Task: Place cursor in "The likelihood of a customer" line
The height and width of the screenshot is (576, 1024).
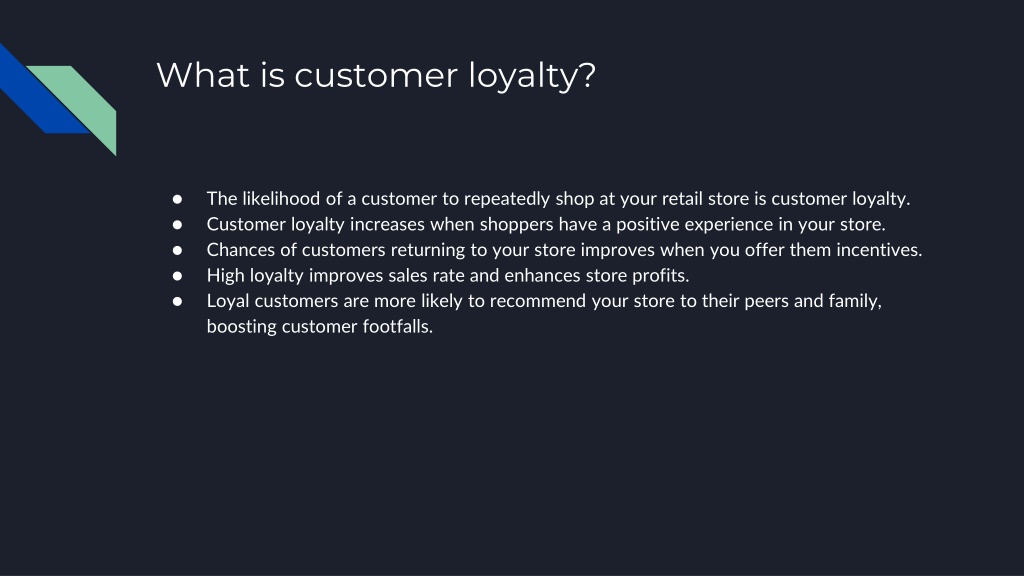Action: click(x=558, y=199)
